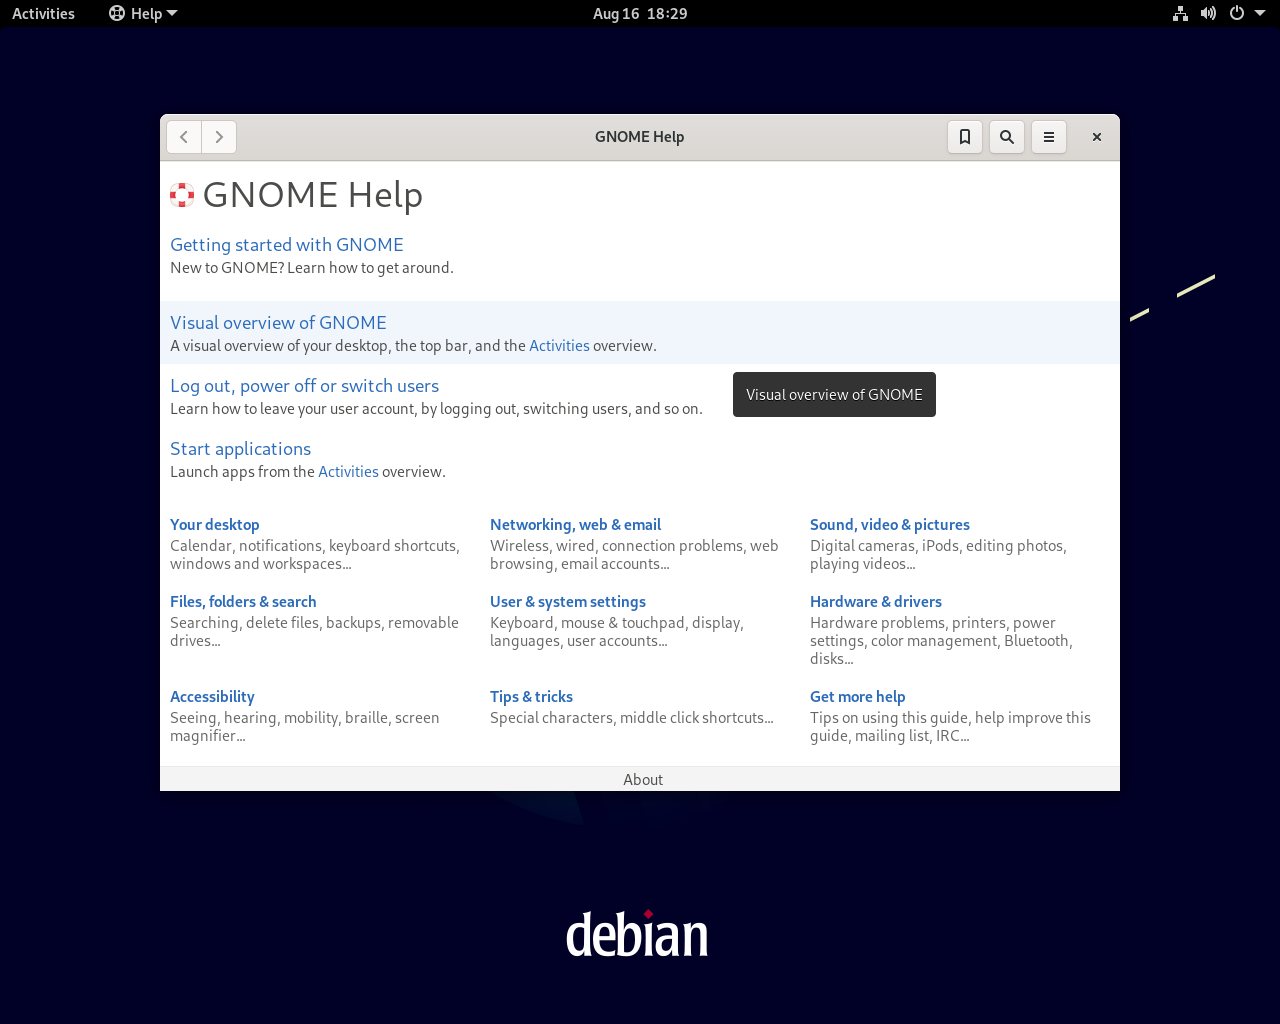Click the lifebuoy GNOME Help logo
The image size is (1280, 1024).
[182, 195]
